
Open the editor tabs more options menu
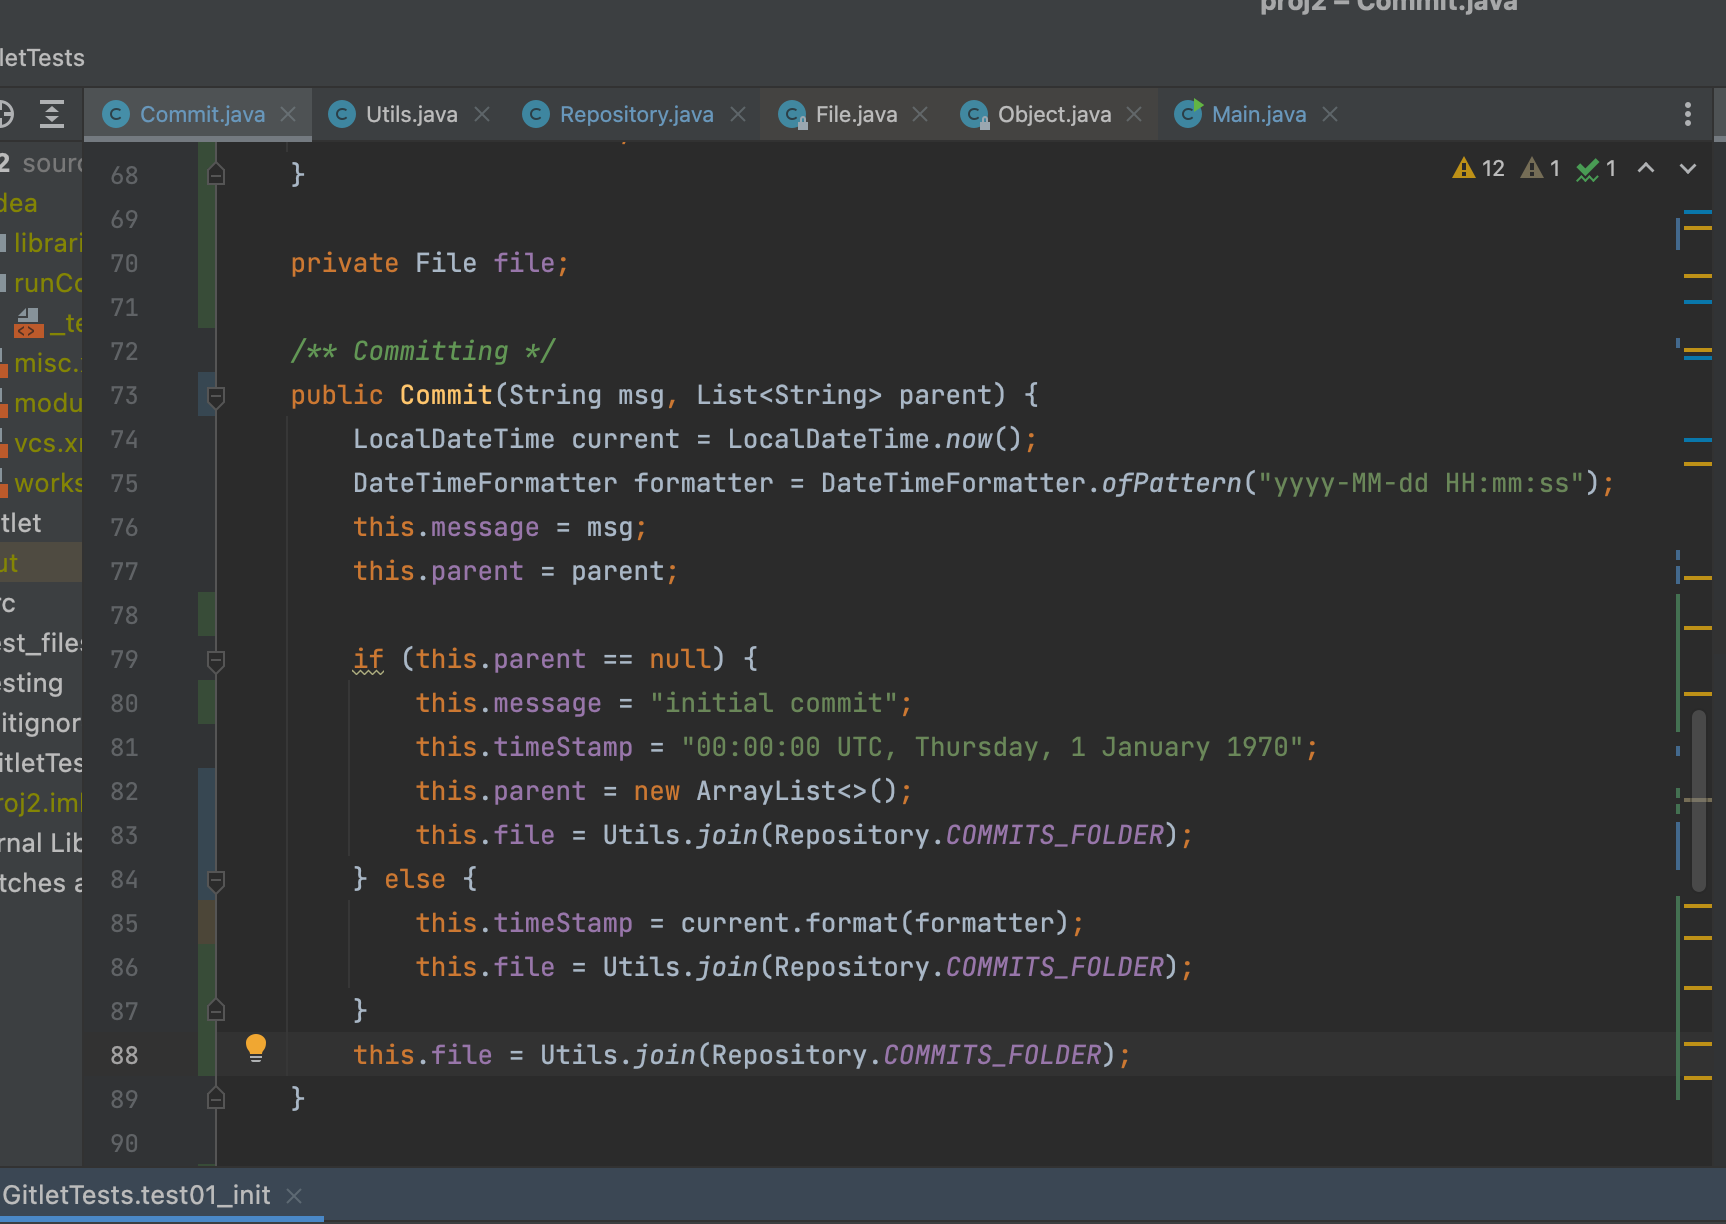coord(1687,114)
